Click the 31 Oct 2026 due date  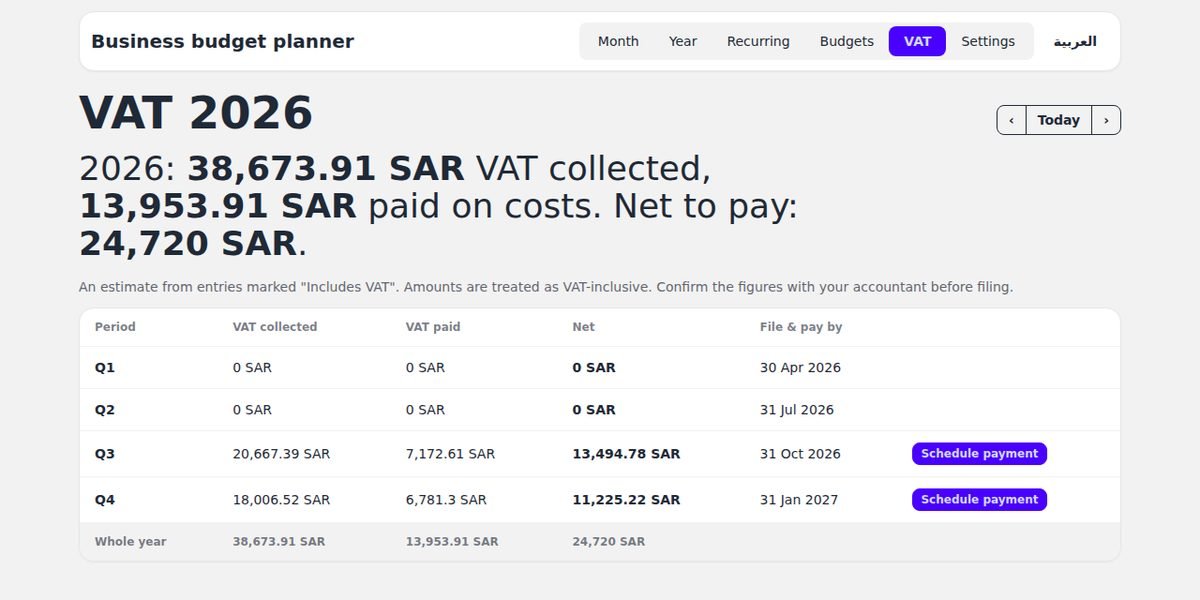point(800,454)
